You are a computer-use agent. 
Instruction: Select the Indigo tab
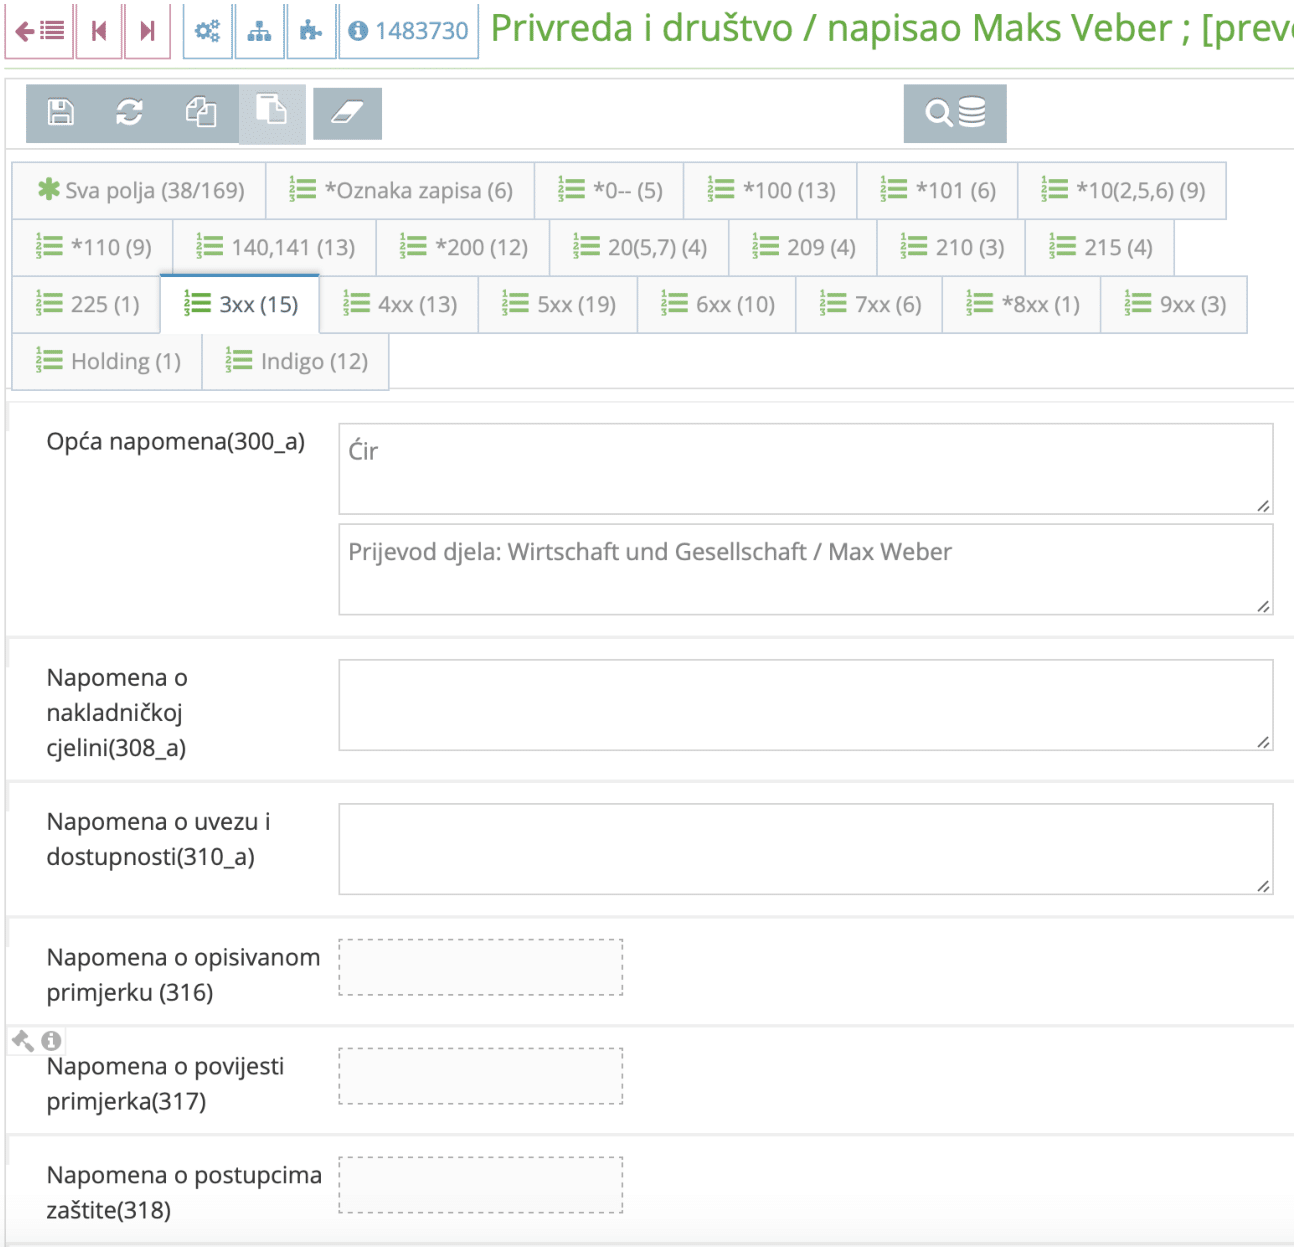(295, 361)
